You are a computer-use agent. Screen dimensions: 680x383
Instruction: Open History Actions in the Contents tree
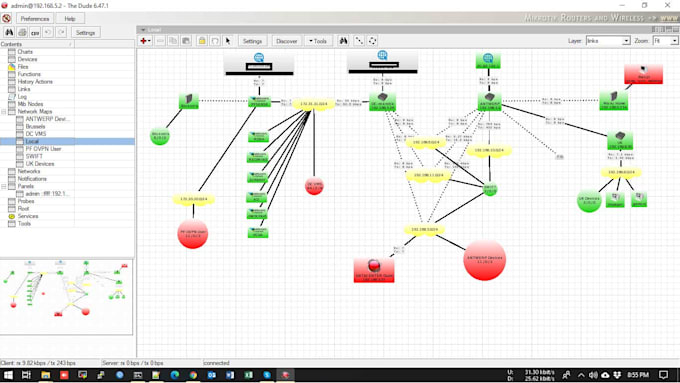tap(35, 82)
